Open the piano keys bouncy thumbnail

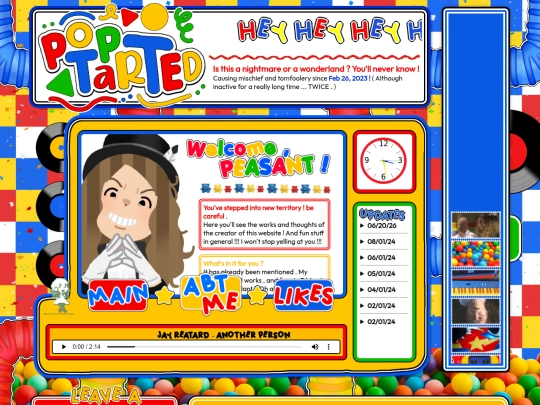(x=476, y=283)
